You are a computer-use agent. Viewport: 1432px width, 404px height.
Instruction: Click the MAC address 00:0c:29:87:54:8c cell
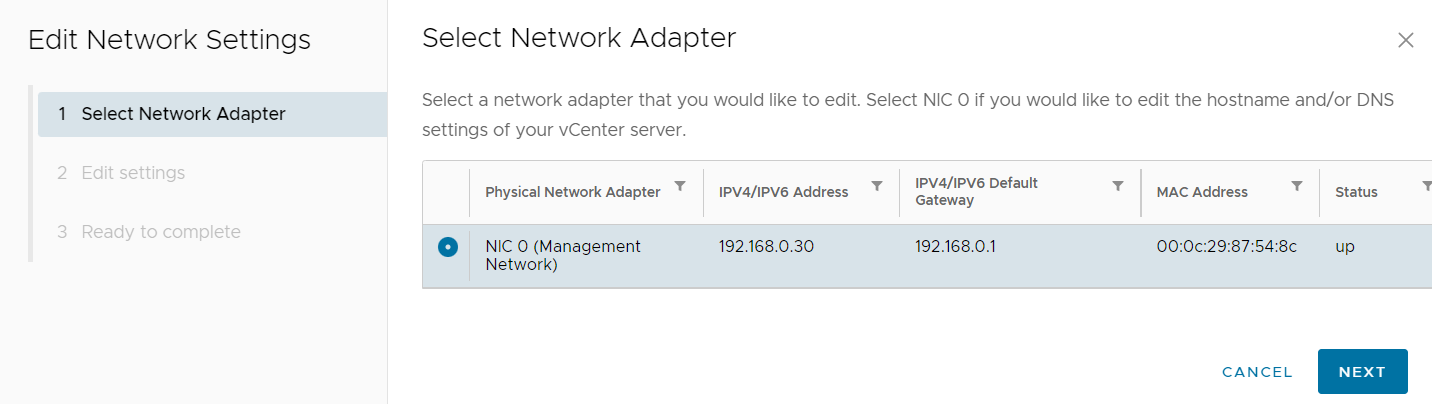[1226, 247]
